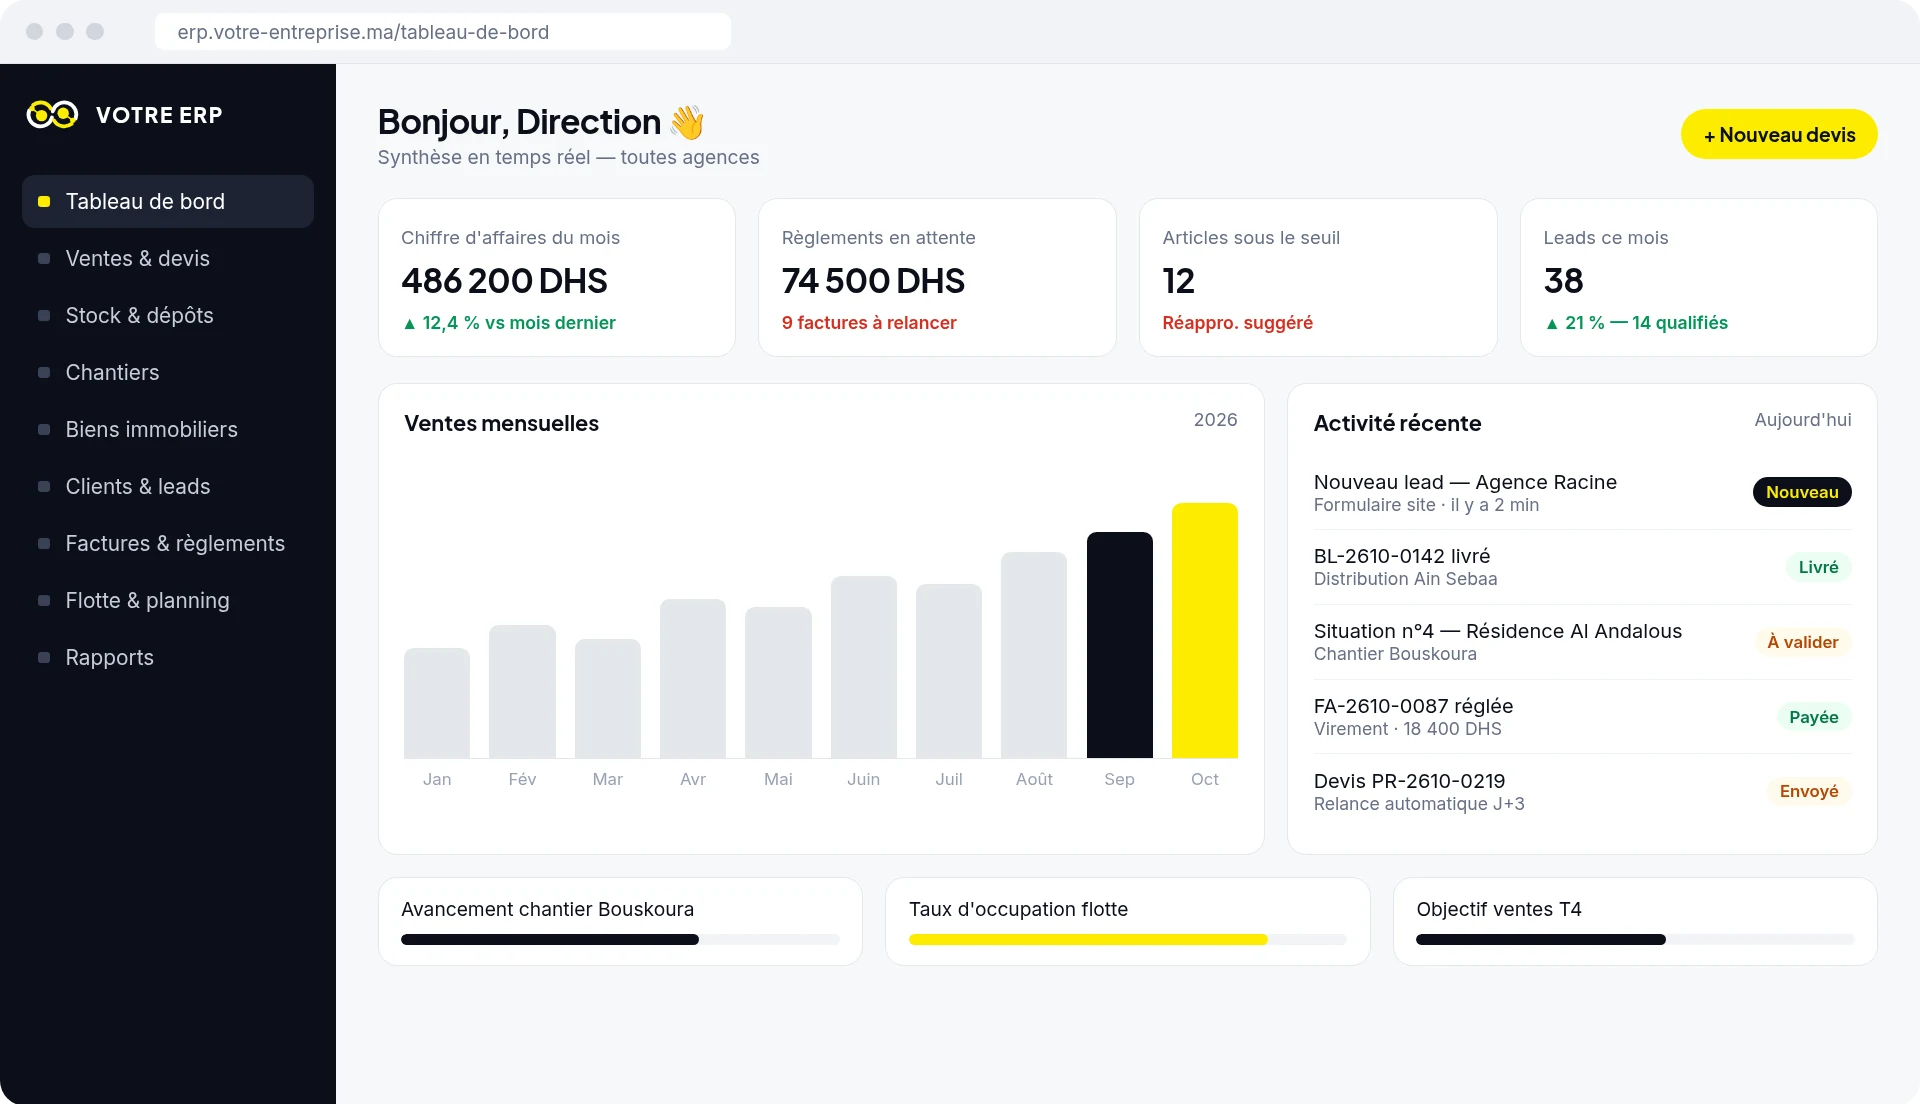Click Relance automatique J+3 text
Image resolution: width=1920 pixels, height=1104 pixels.
[1419, 804]
